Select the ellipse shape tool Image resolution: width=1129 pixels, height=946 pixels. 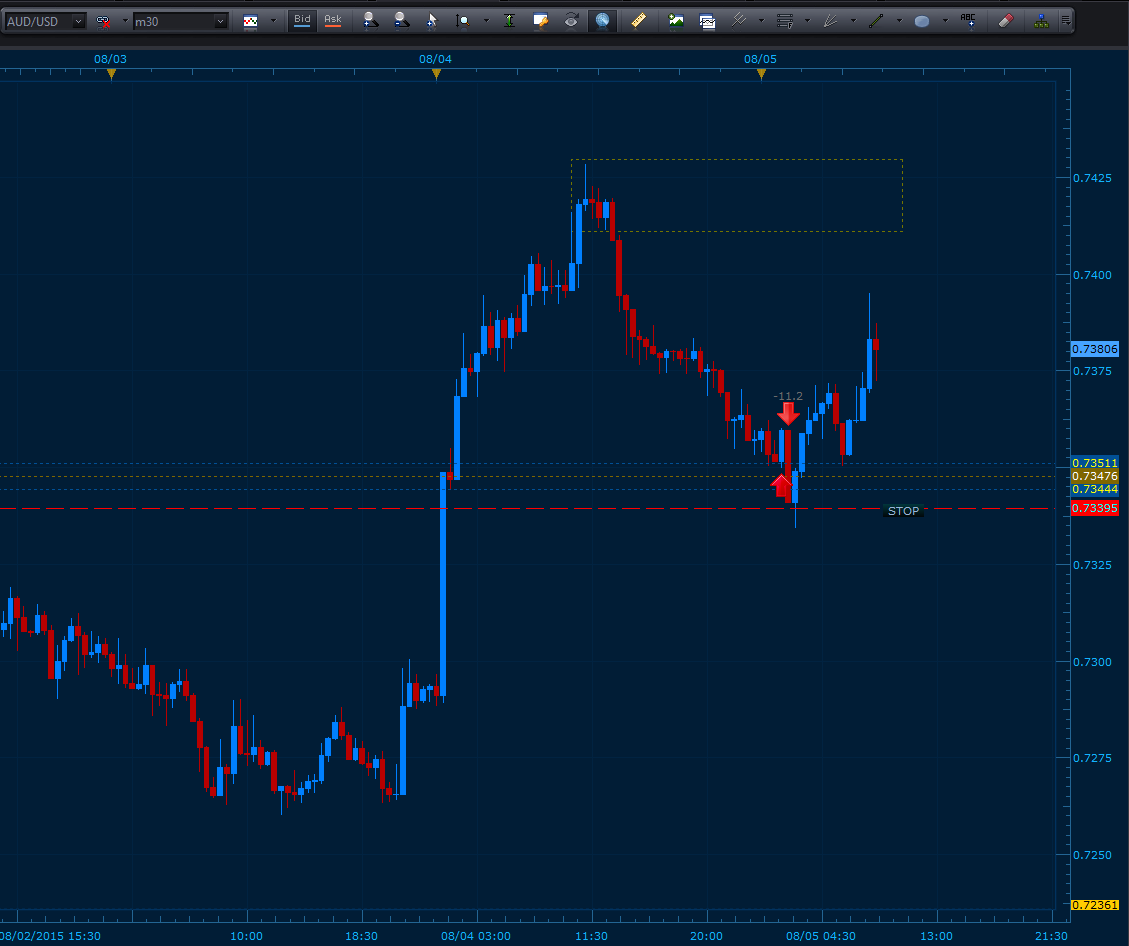tap(921, 20)
